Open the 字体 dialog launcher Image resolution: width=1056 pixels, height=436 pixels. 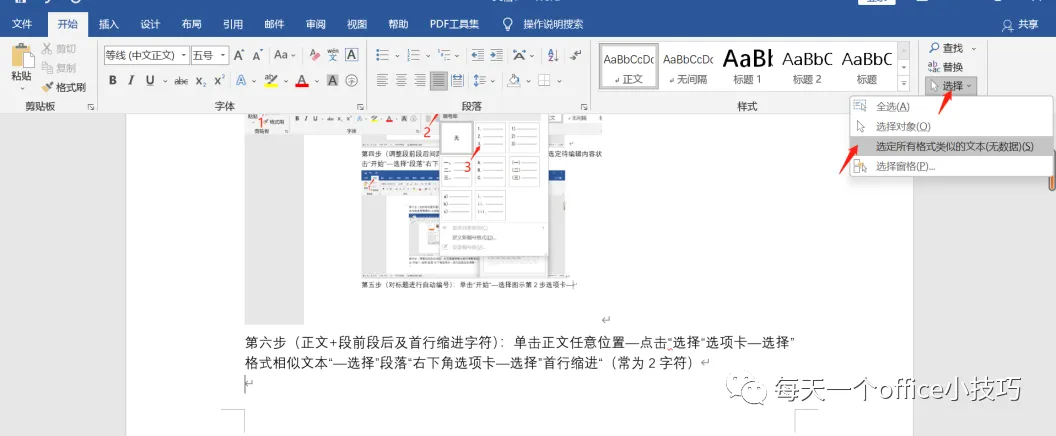[x=360, y=106]
